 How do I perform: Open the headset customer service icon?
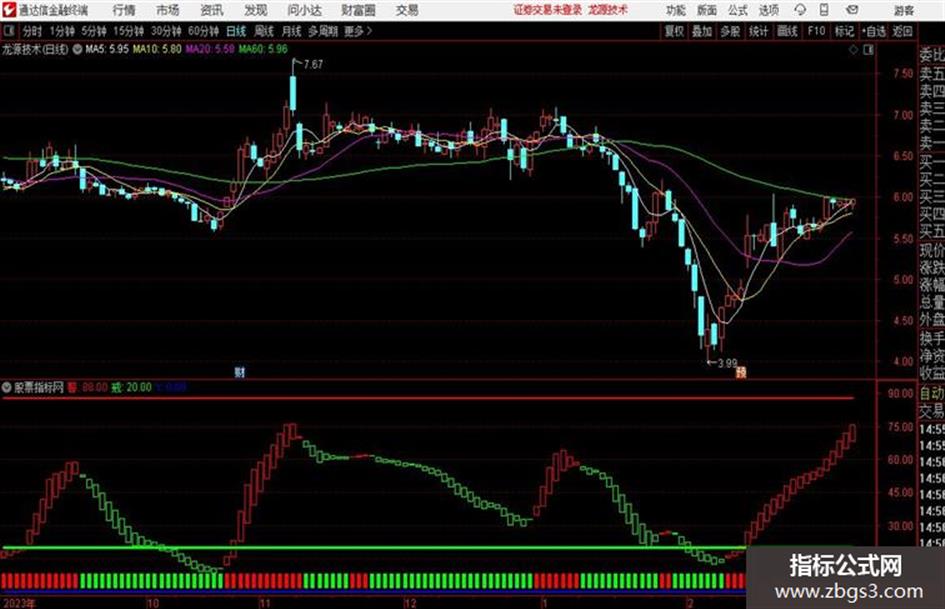(x=800, y=10)
